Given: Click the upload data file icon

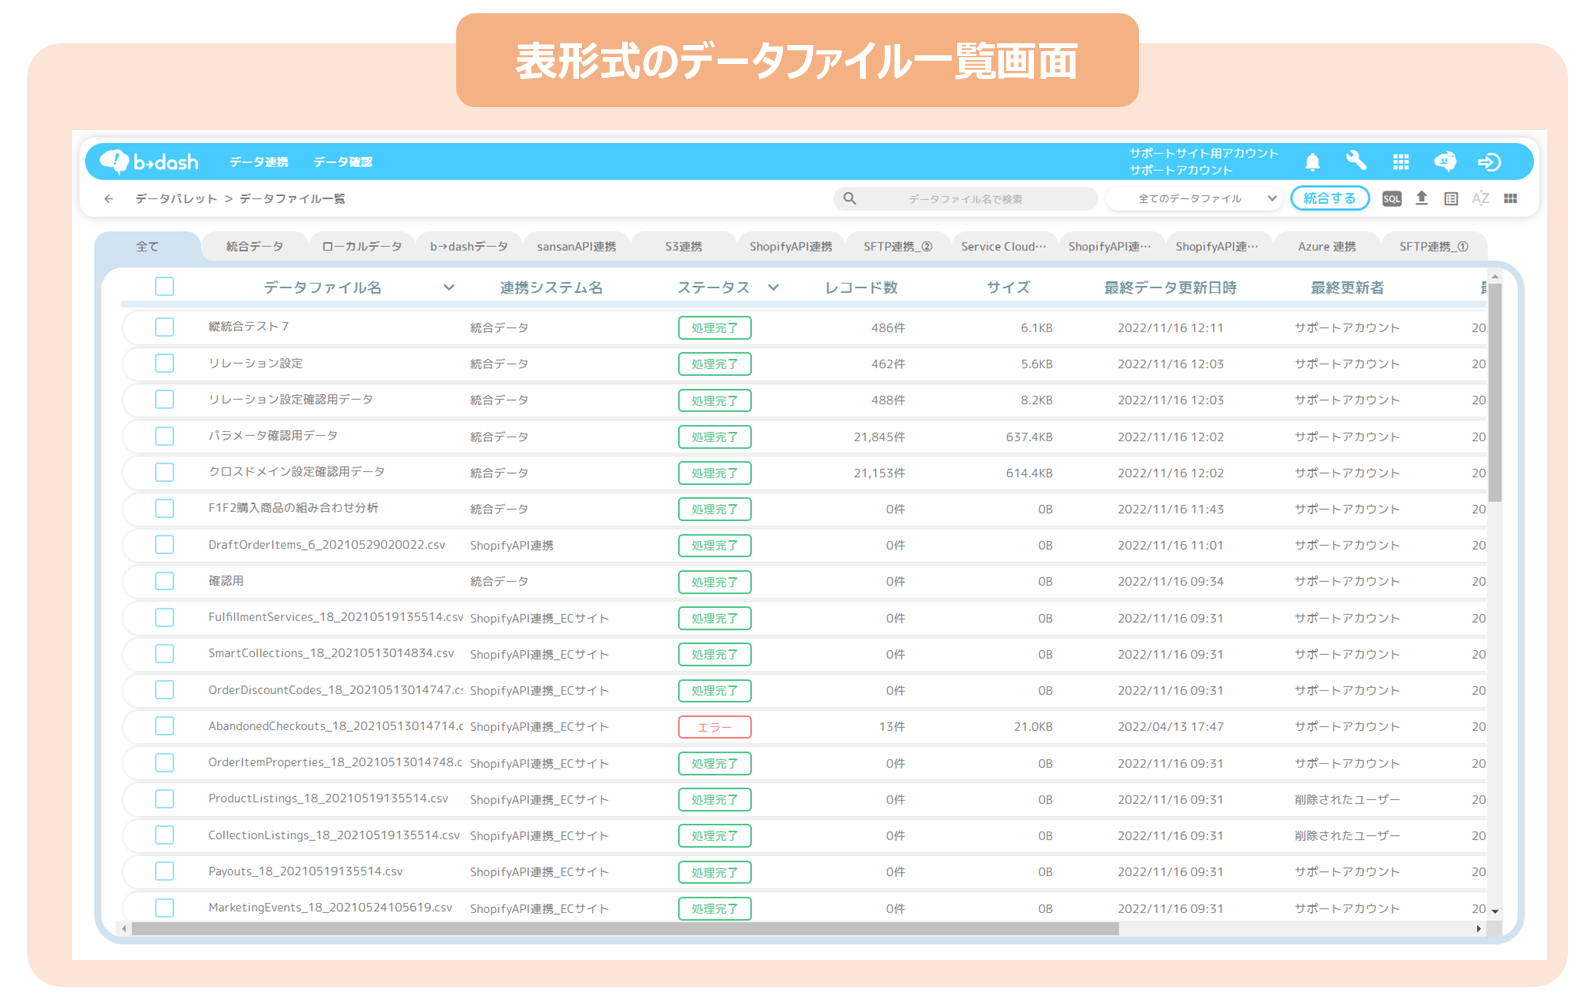Looking at the screenshot, I should [1421, 199].
